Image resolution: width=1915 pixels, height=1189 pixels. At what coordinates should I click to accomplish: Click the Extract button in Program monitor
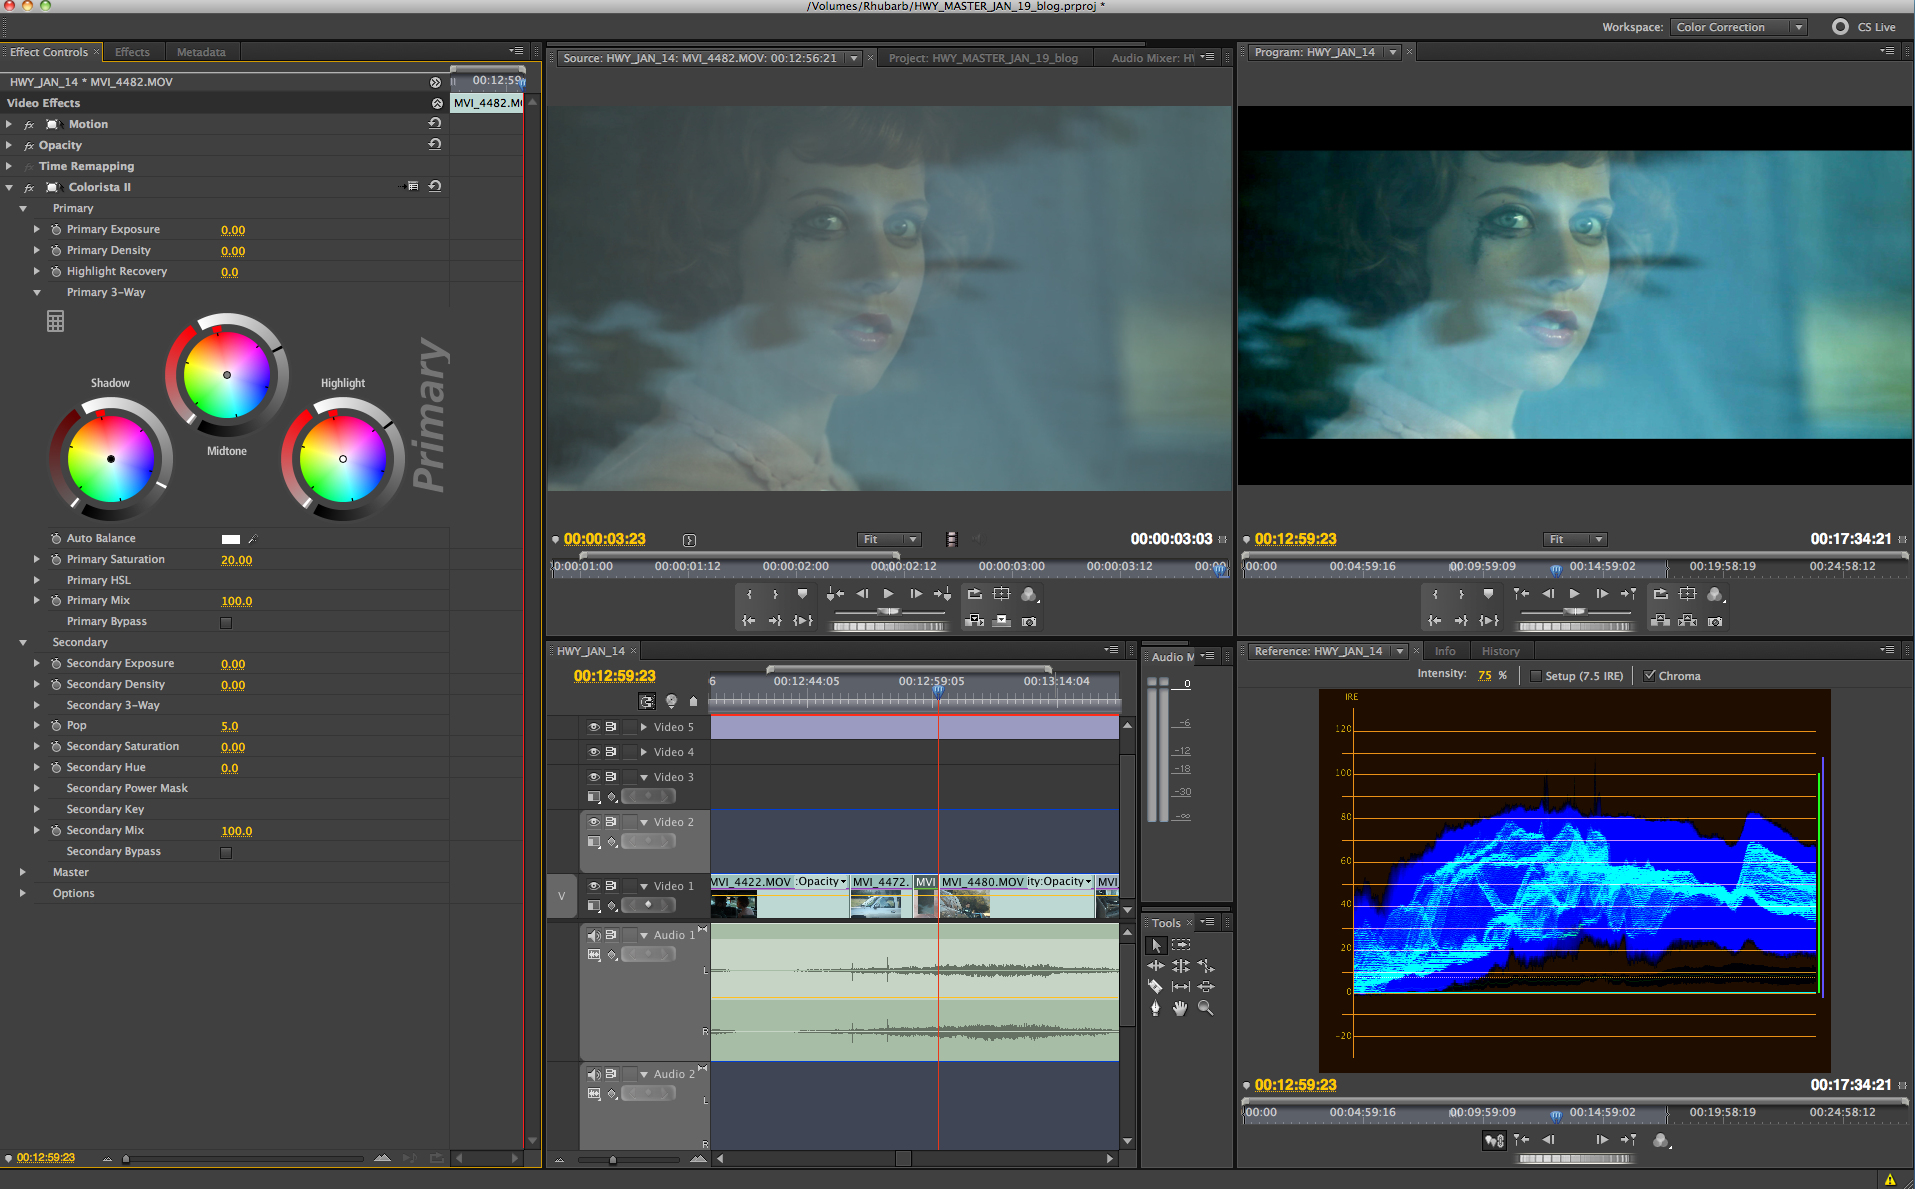click(x=1688, y=621)
